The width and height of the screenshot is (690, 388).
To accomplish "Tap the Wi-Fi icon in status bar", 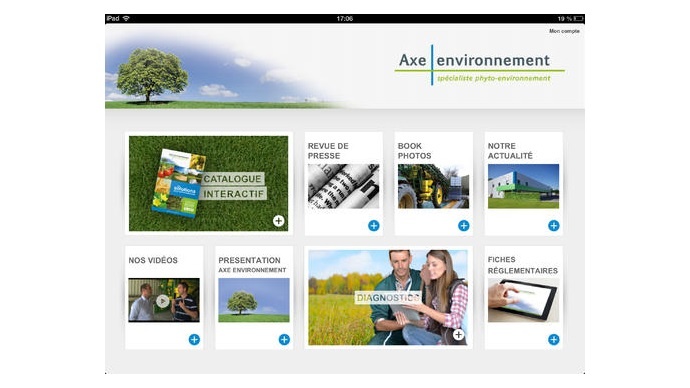I will point(126,18).
